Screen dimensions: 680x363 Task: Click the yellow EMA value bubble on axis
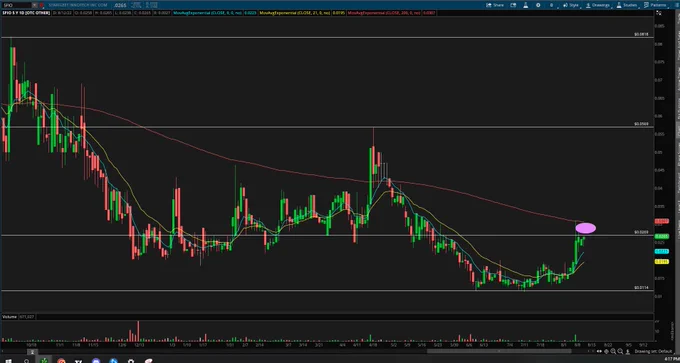coord(661,262)
